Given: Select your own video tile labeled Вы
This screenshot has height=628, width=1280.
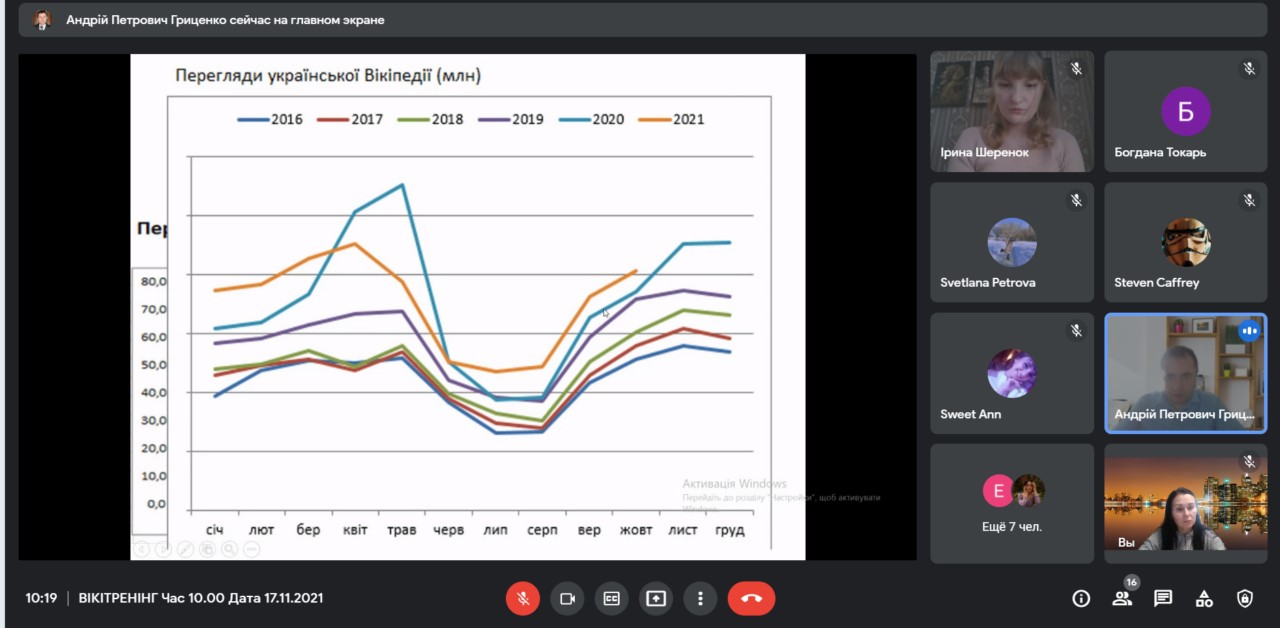Looking at the screenshot, I should pyautogui.click(x=1186, y=504).
